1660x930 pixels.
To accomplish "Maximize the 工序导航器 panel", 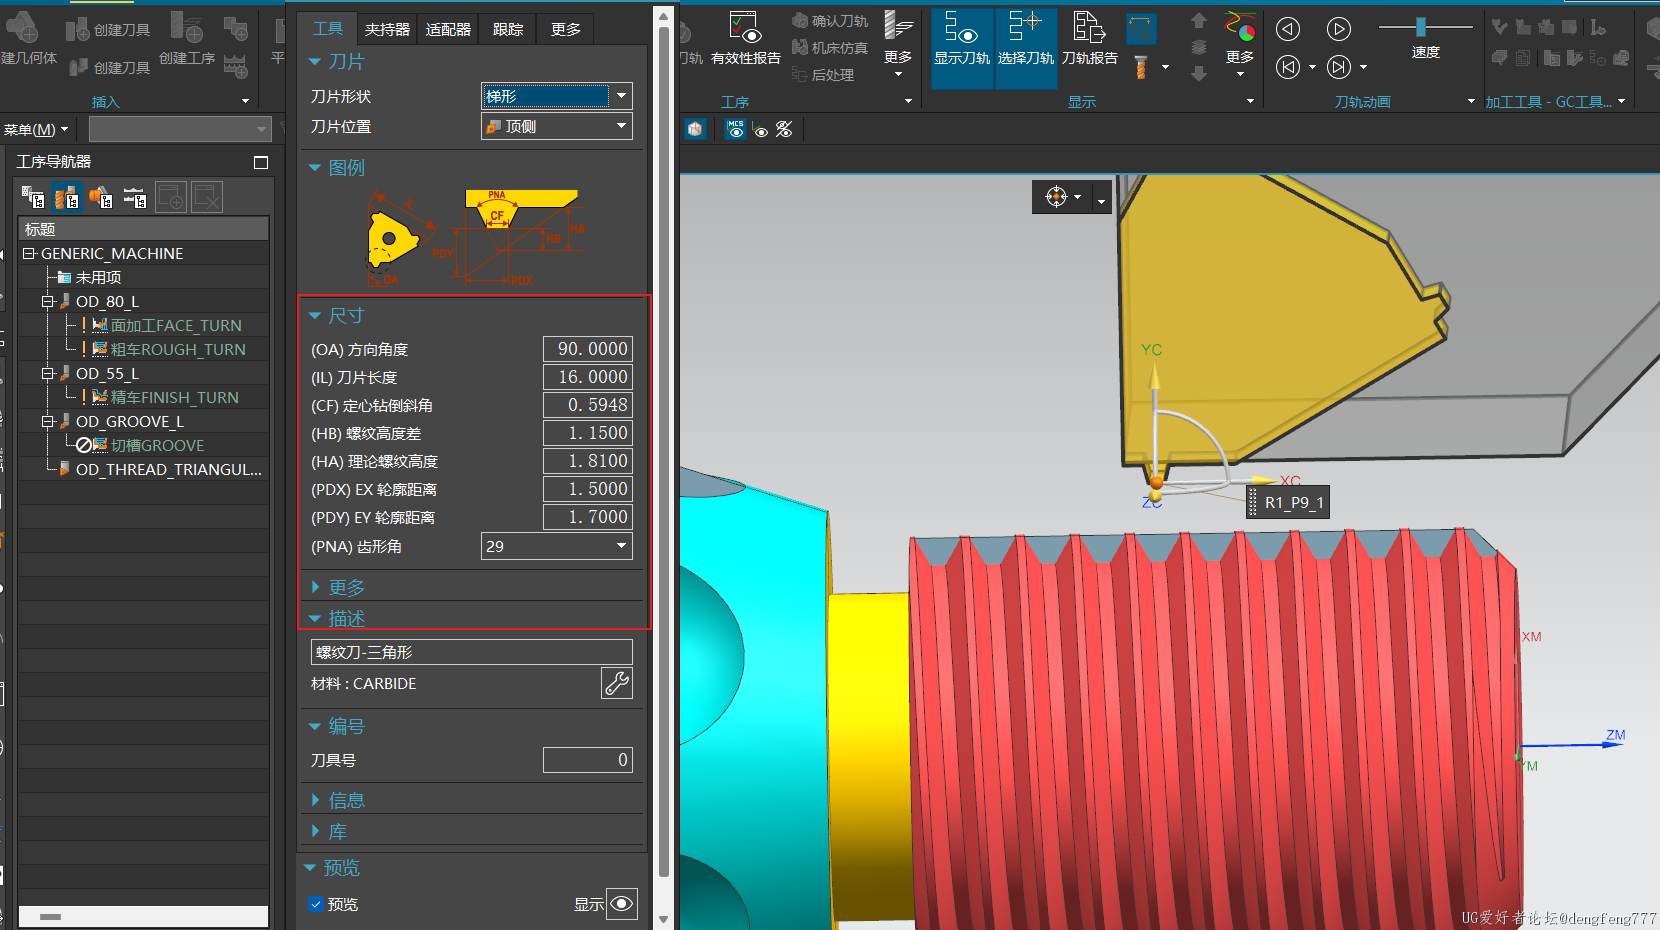I will click(261, 162).
